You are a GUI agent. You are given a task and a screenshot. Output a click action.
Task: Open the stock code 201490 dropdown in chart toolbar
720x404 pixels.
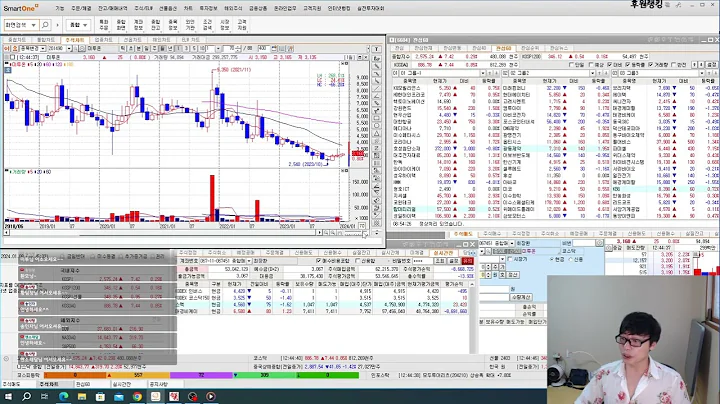[x=68, y=48]
